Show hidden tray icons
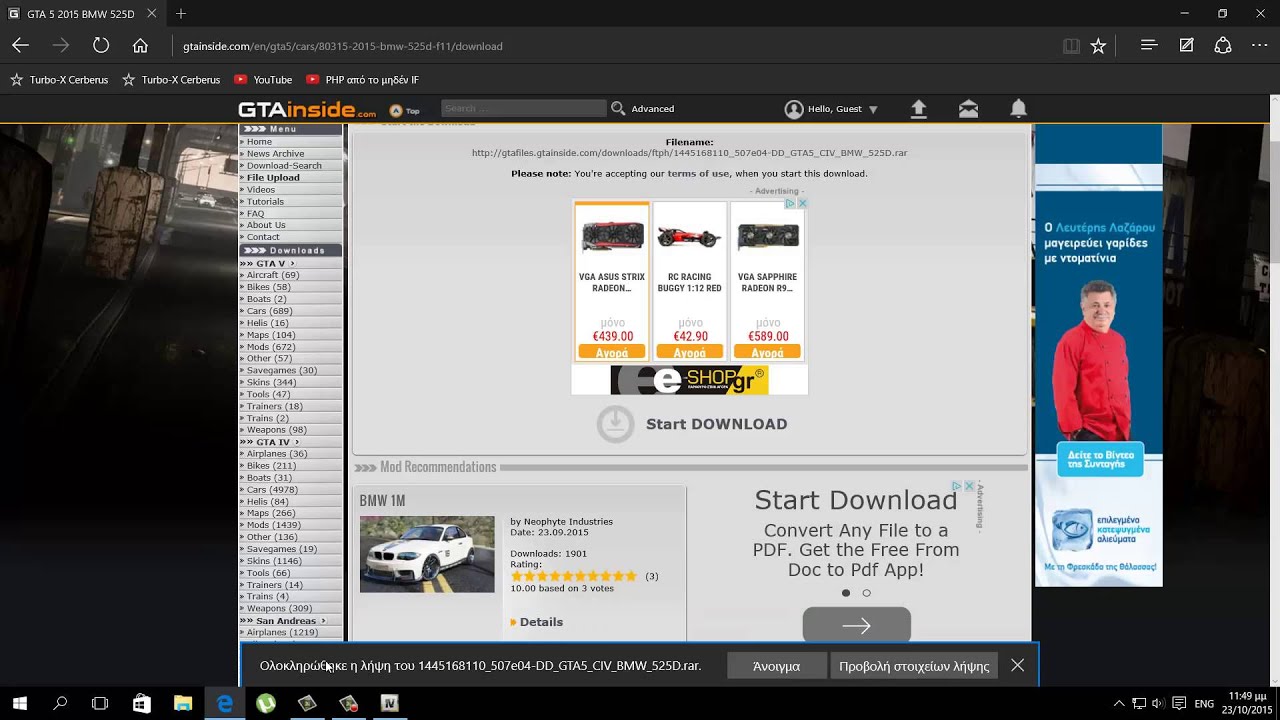Screen dimensions: 1280x720 [1119, 703]
